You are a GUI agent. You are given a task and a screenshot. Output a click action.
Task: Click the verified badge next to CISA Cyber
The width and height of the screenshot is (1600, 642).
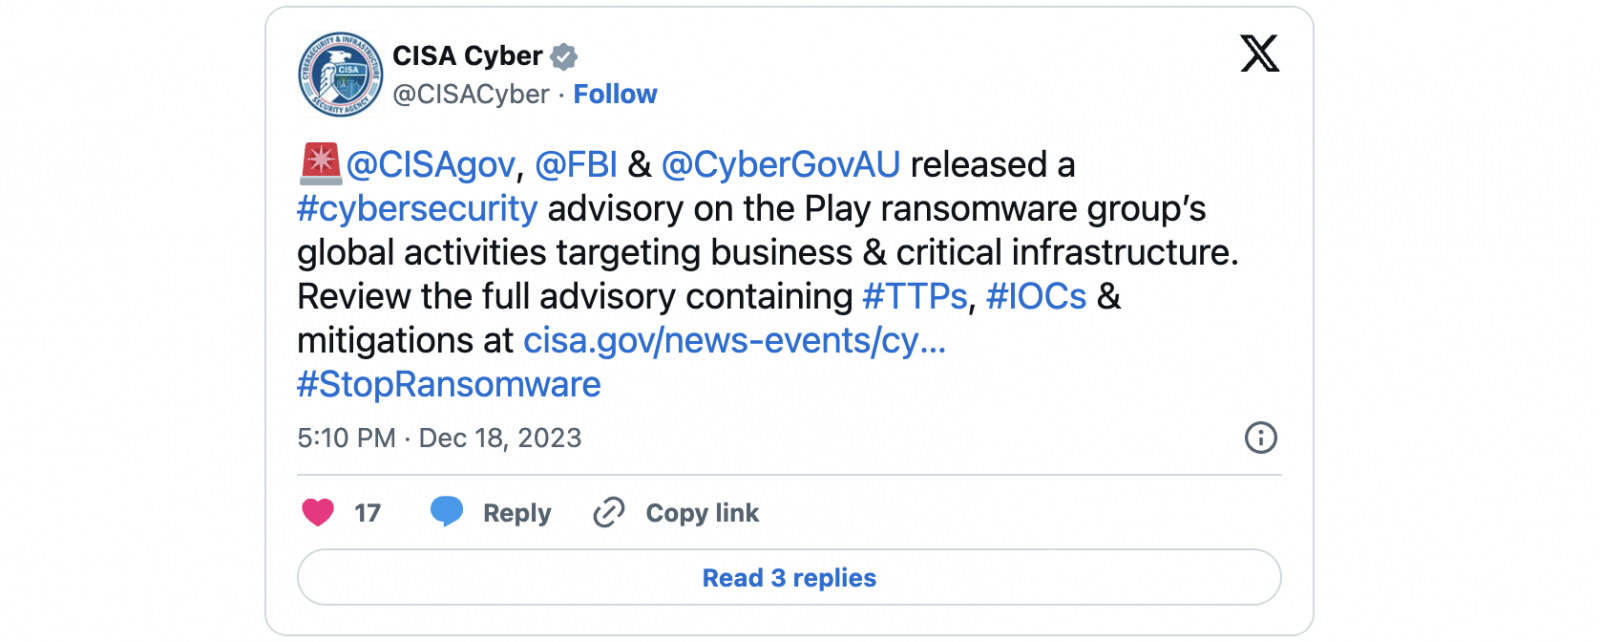point(564,57)
